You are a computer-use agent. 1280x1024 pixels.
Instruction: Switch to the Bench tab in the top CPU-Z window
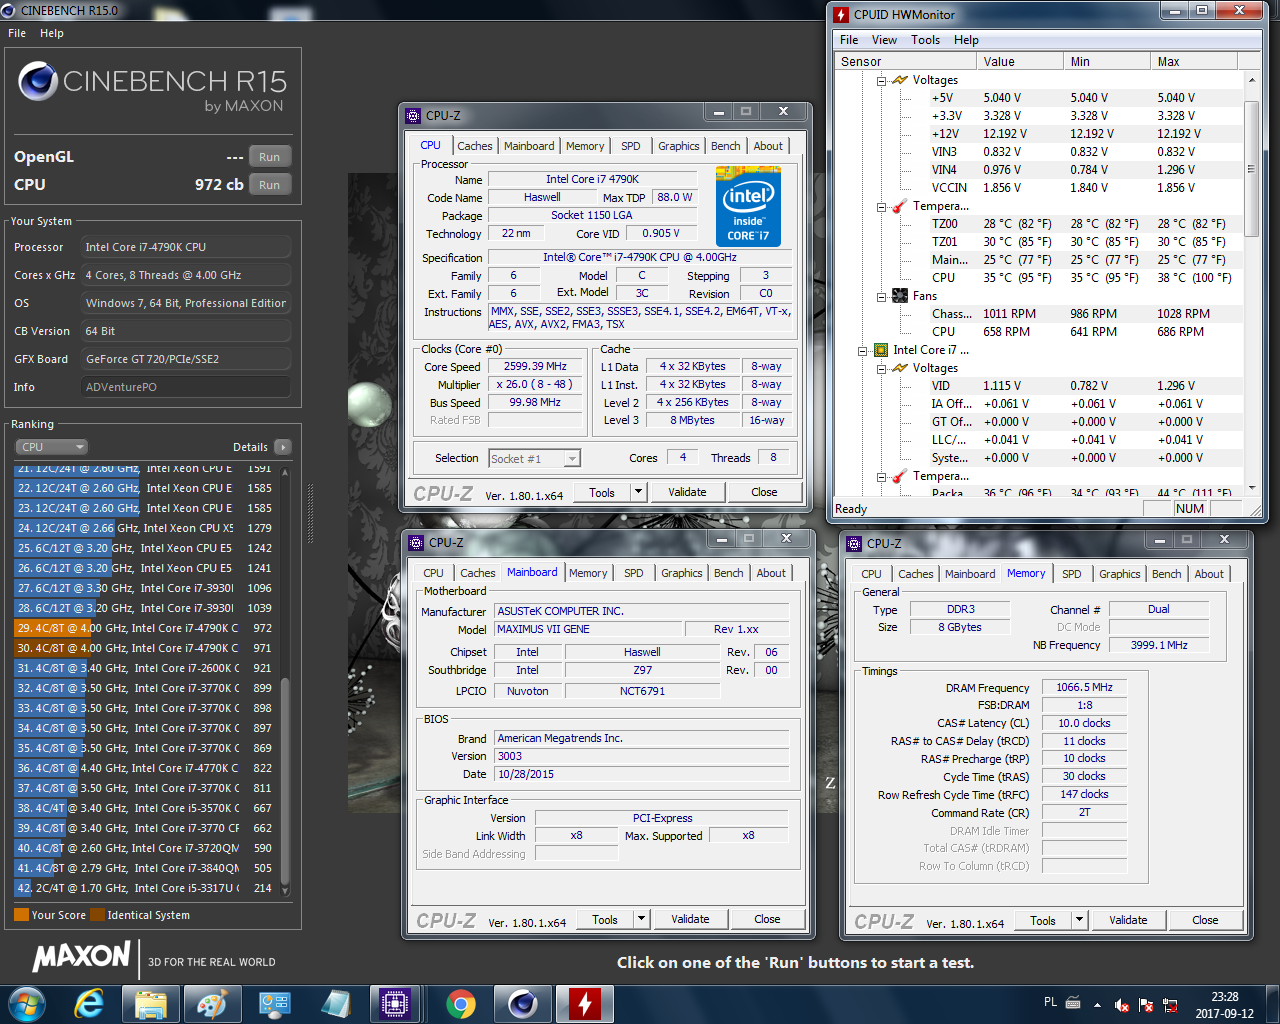point(726,146)
